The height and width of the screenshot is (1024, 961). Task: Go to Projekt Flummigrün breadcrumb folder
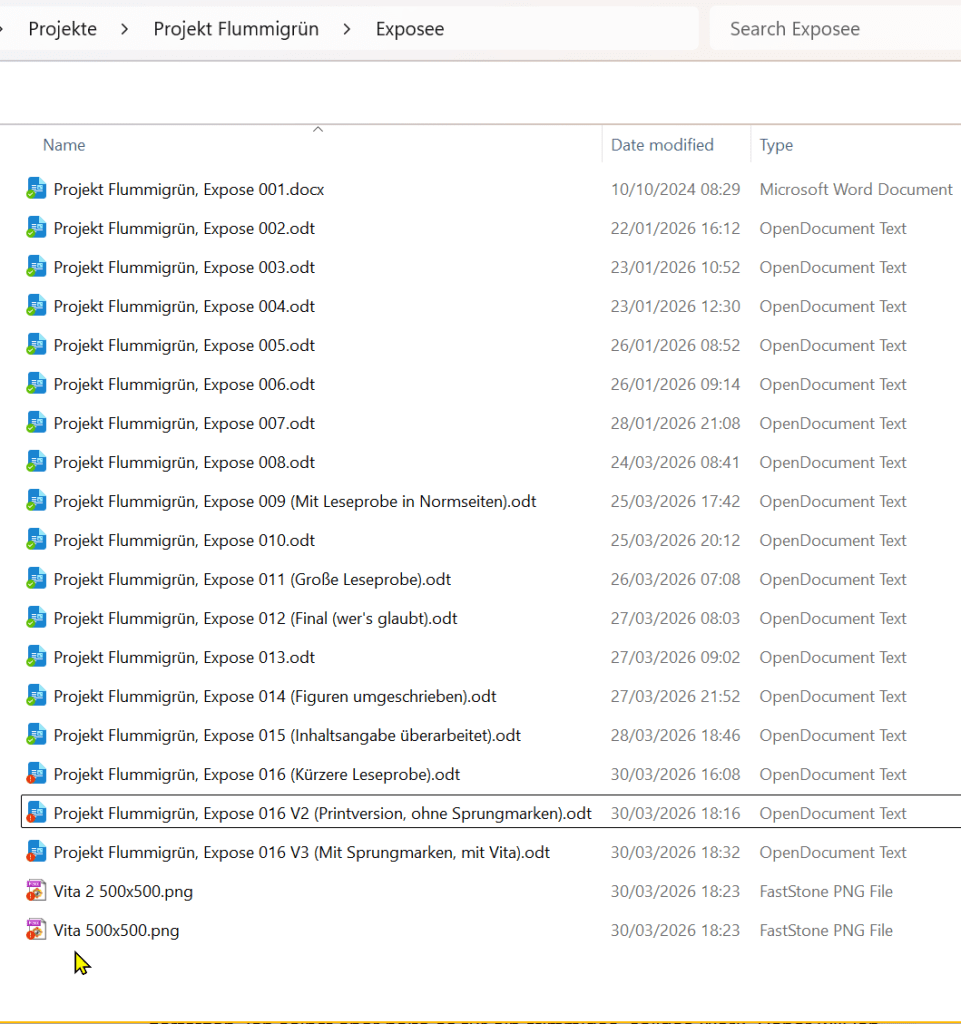[x=236, y=29]
